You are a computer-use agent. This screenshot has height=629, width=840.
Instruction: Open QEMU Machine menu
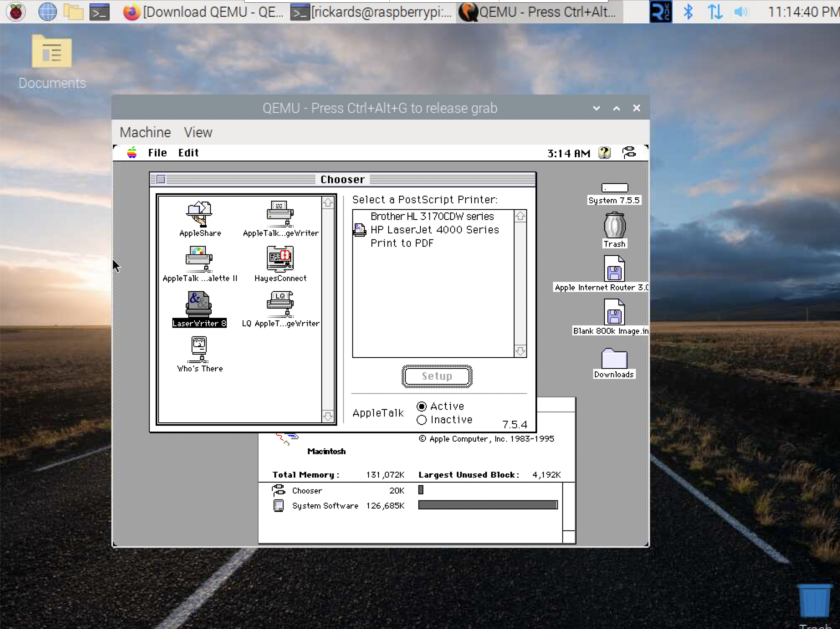pos(145,132)
